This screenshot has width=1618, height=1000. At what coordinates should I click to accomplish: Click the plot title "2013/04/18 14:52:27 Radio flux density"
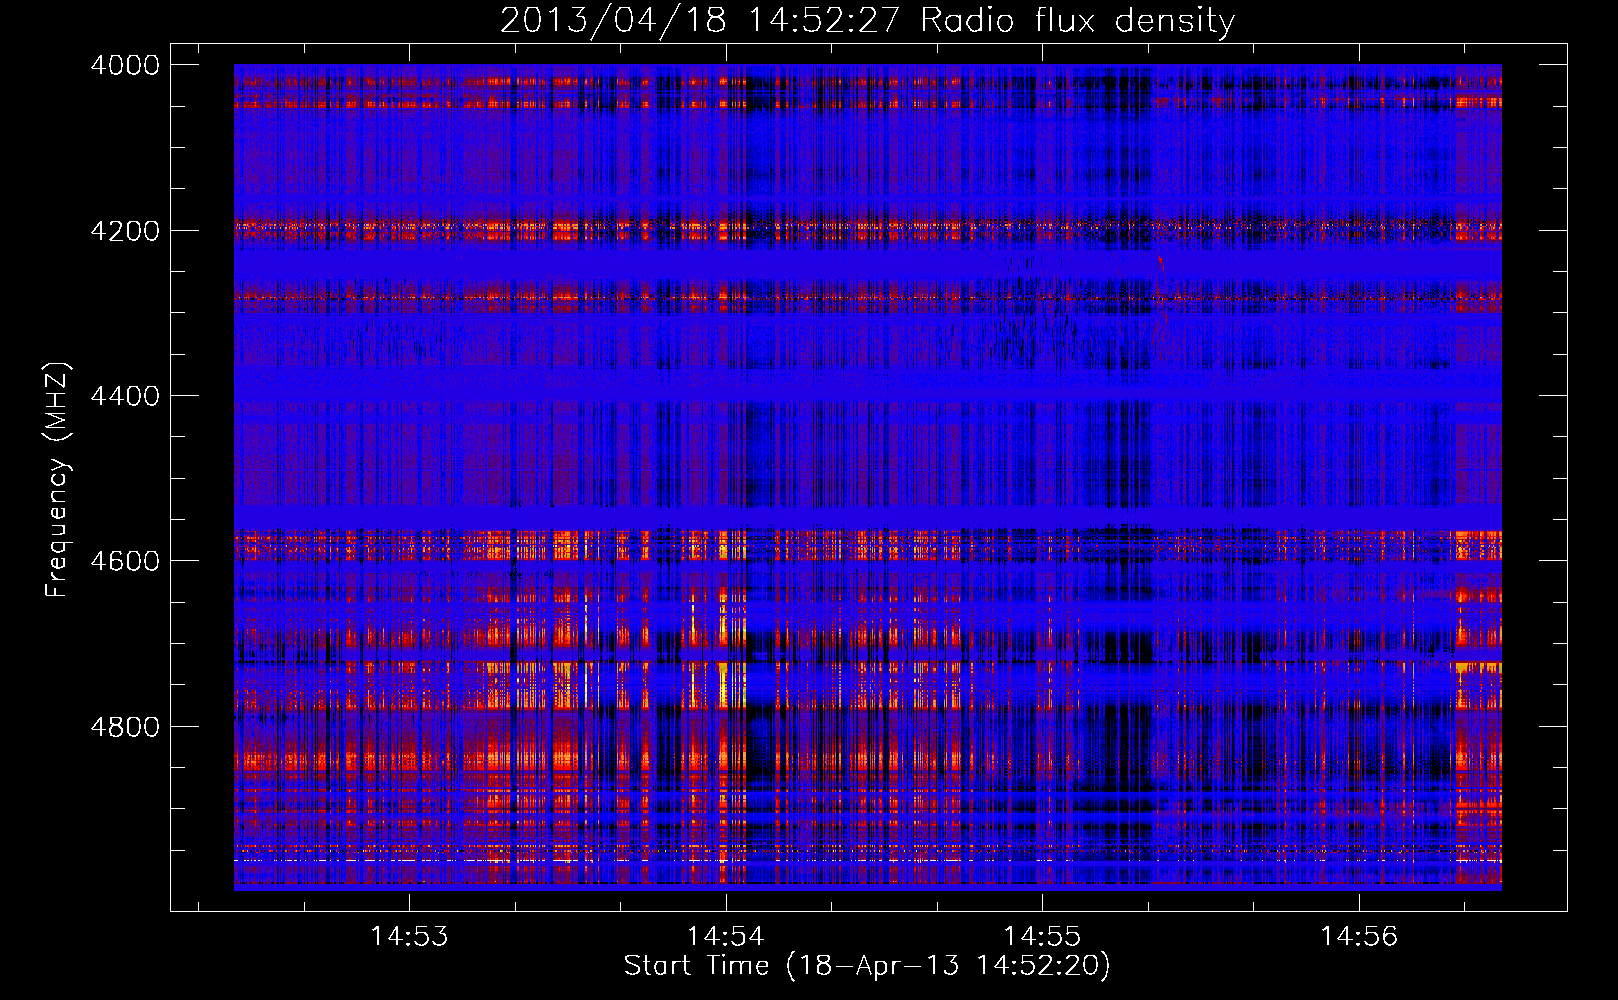tap(867, 21)
